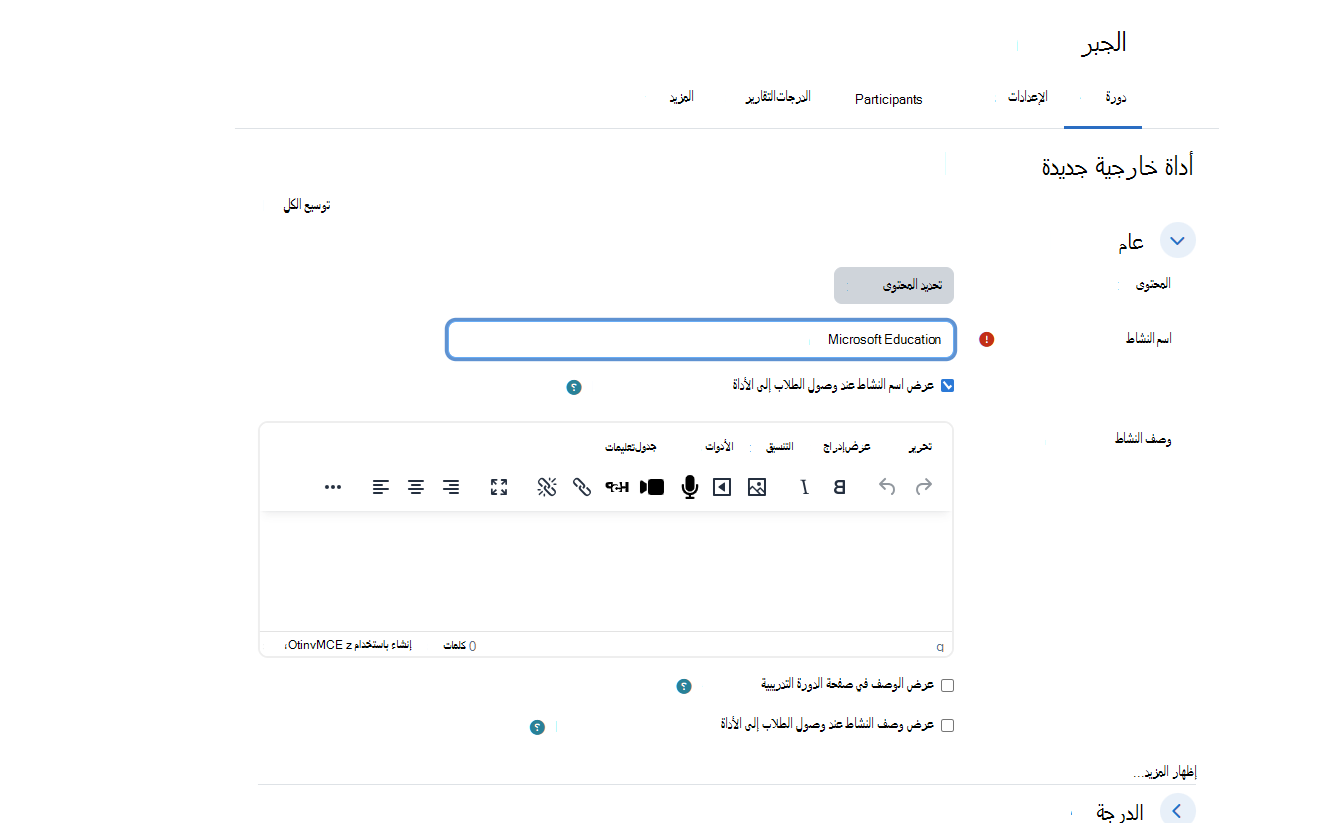The image size is (1324, 823).
Task: Click the عام section heading
Action: (1131, 242)
